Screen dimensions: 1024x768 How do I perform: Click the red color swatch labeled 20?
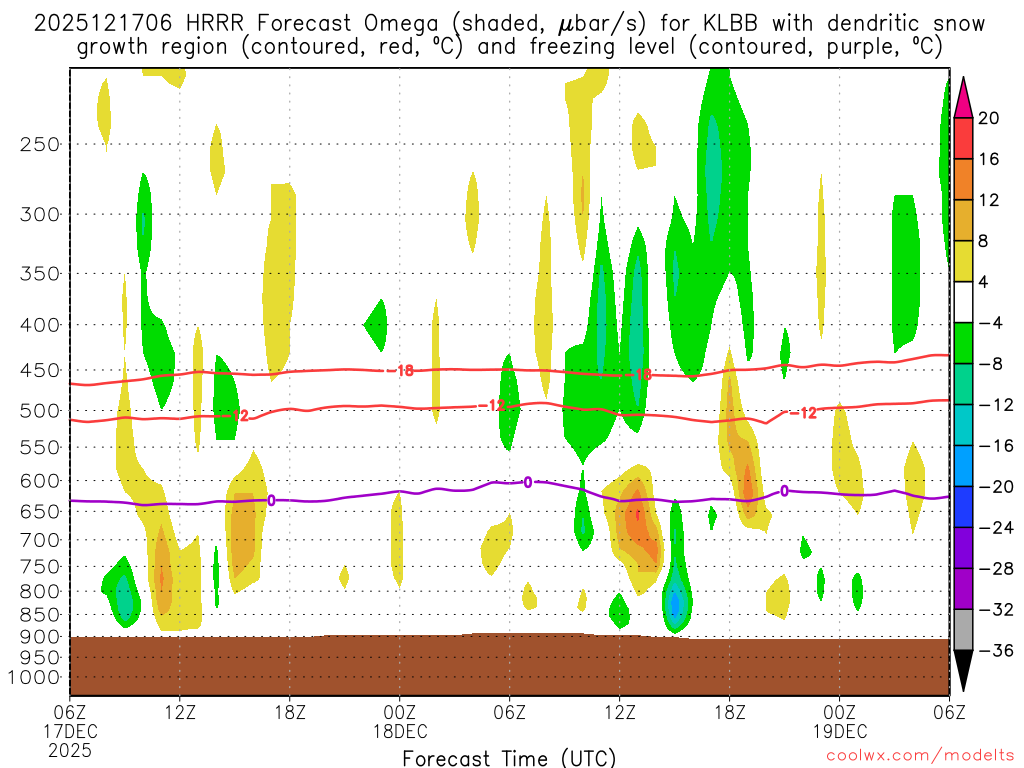click(x=963, y=138)
